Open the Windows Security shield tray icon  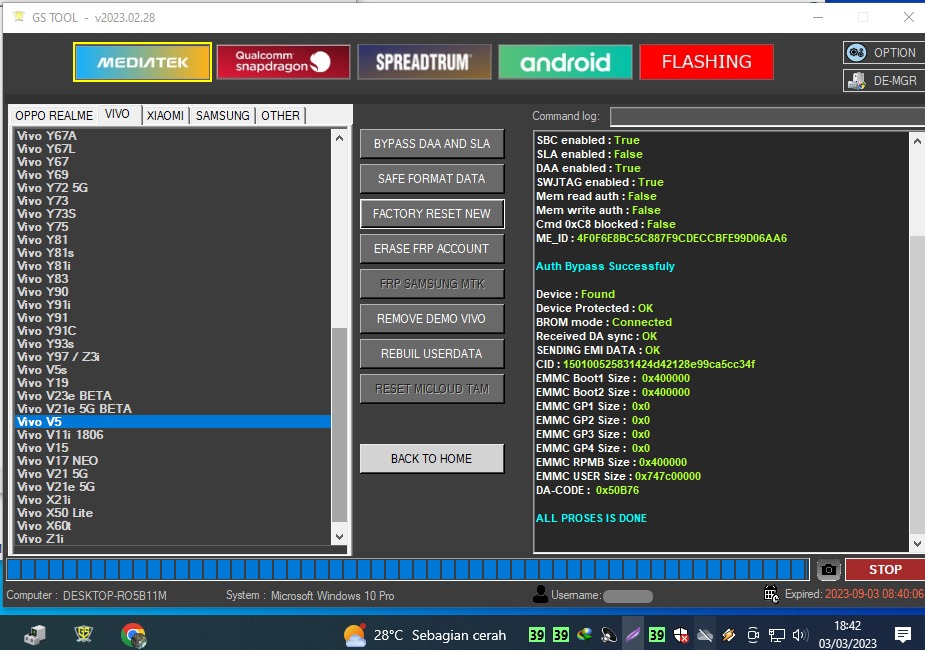[681, 635]
